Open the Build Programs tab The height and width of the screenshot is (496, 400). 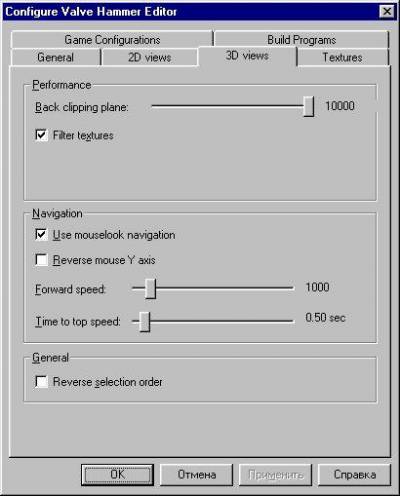pyautogui.click(x=301, y=39)
